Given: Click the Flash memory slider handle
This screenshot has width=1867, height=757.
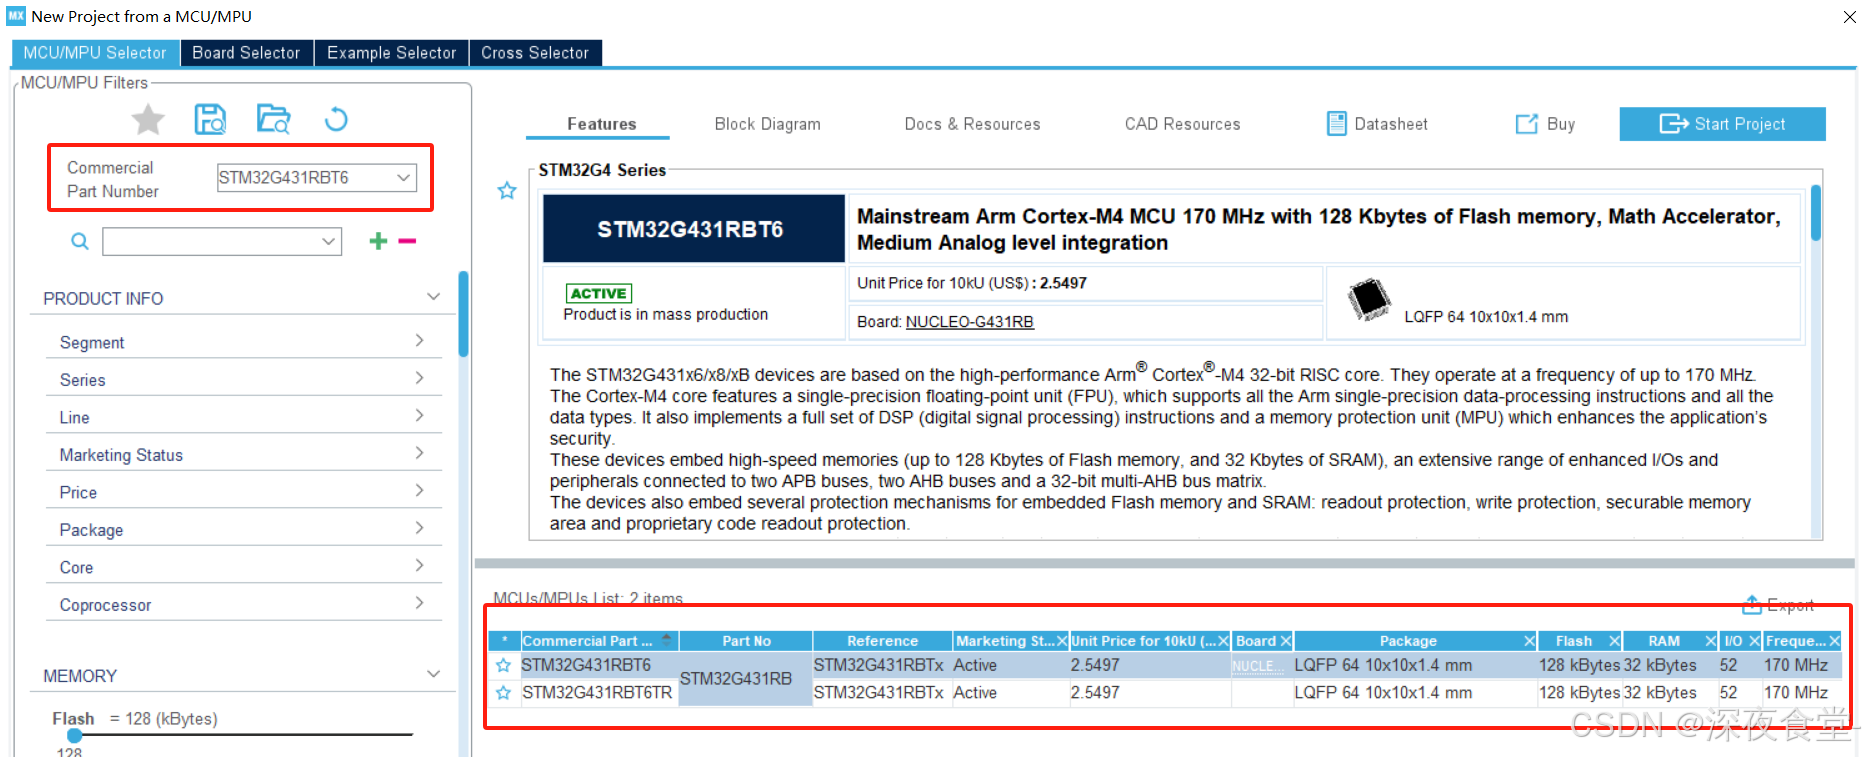Looking at the screenshot, I should tap(74, 735).
